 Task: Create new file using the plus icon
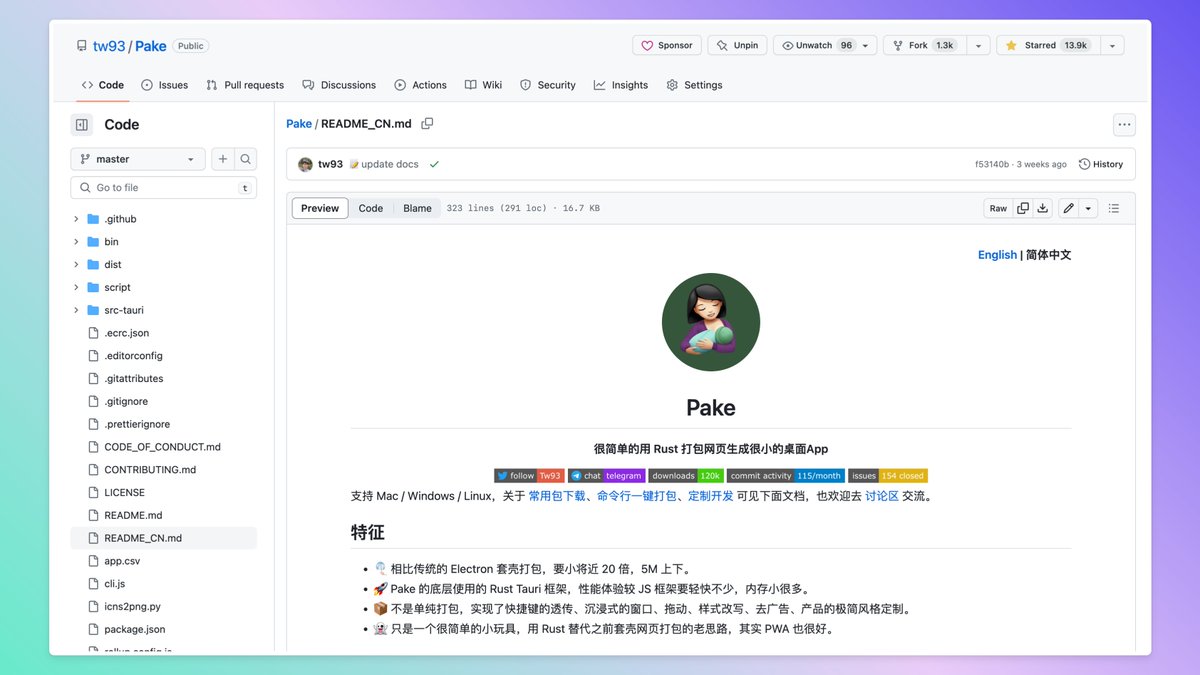(222, 158)
